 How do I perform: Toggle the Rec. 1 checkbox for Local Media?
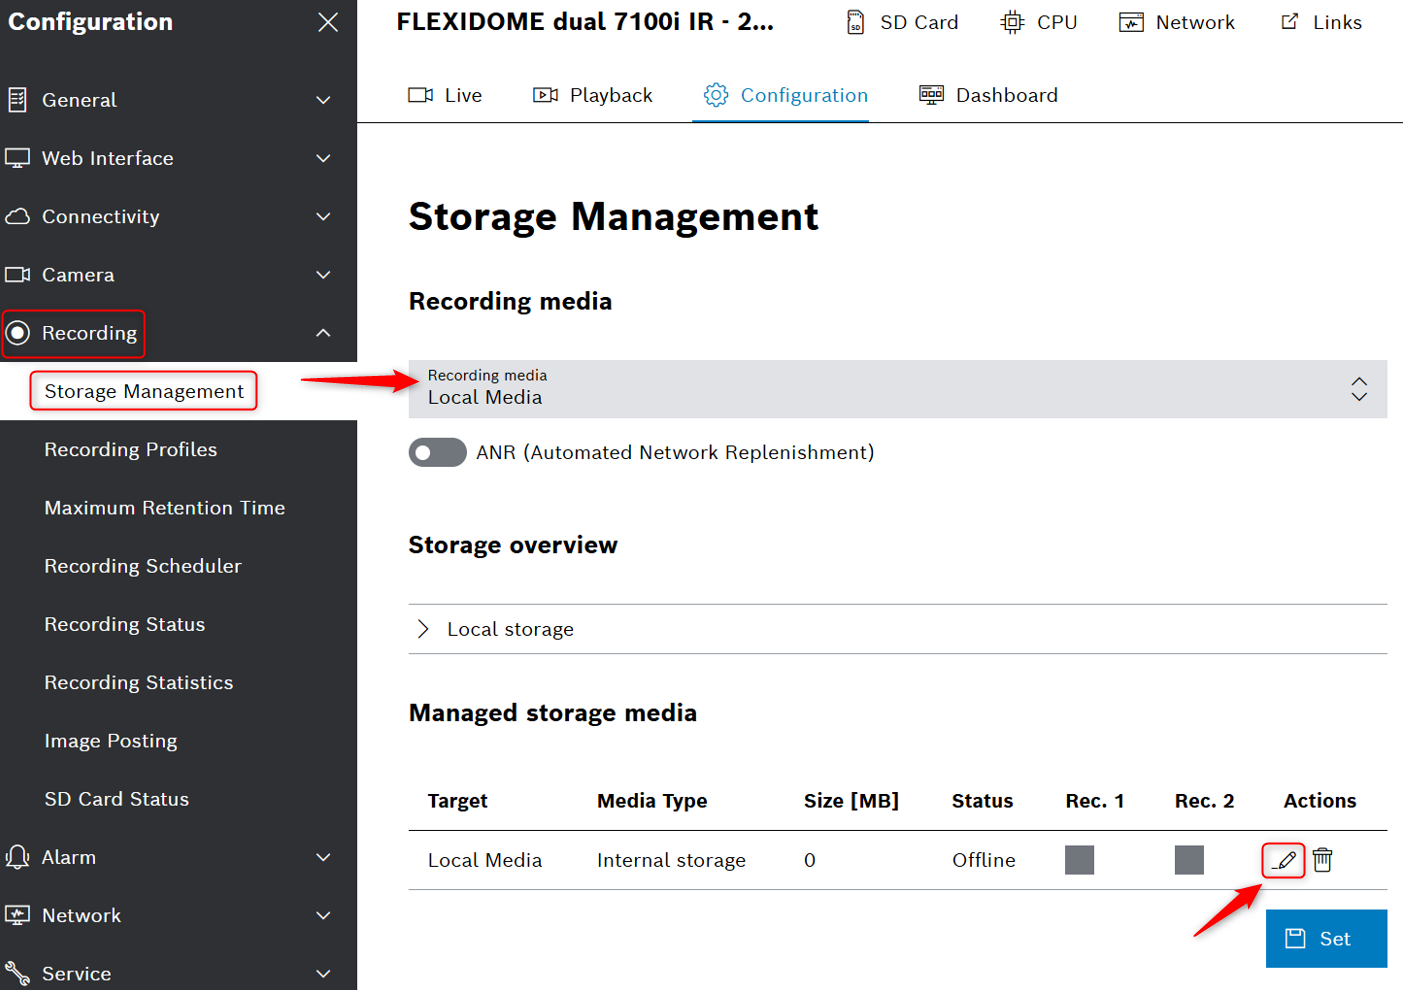coord(1079,860)
